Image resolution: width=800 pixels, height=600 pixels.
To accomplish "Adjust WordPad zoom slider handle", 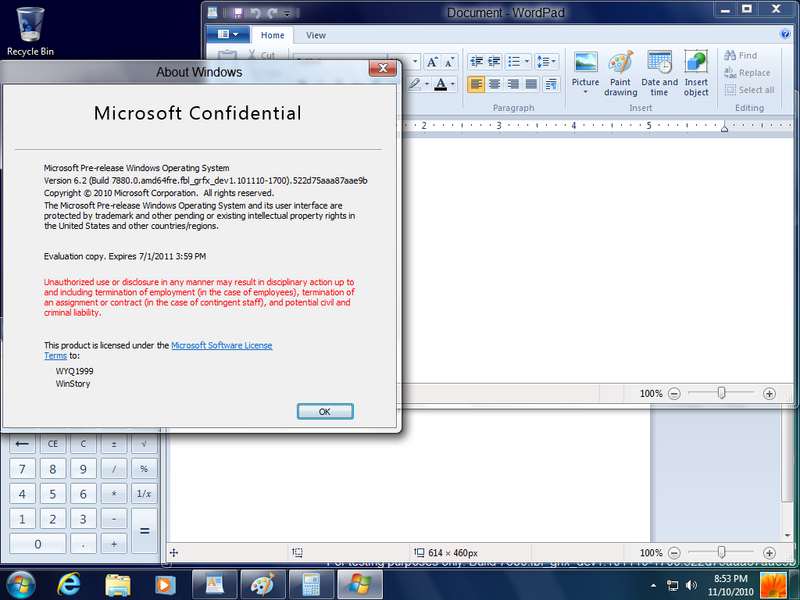I will [721, 393].
